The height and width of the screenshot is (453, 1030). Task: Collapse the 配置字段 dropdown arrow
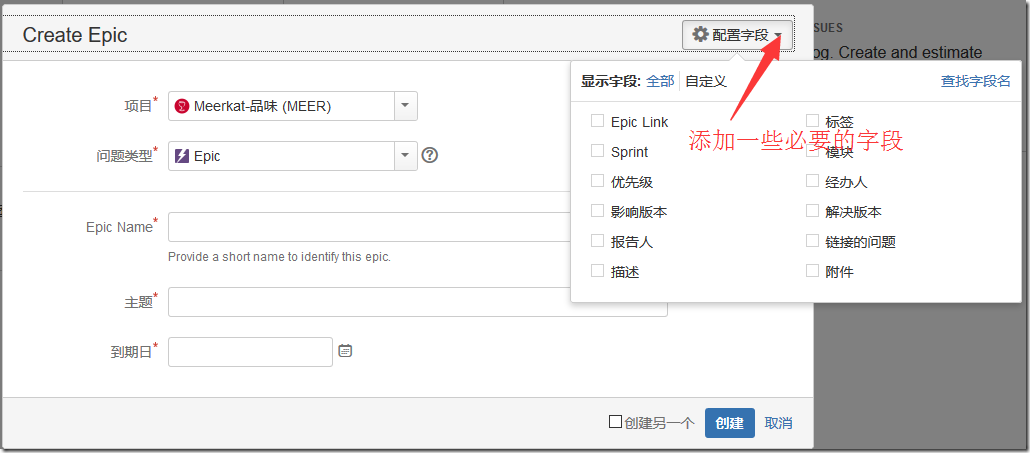778,36
